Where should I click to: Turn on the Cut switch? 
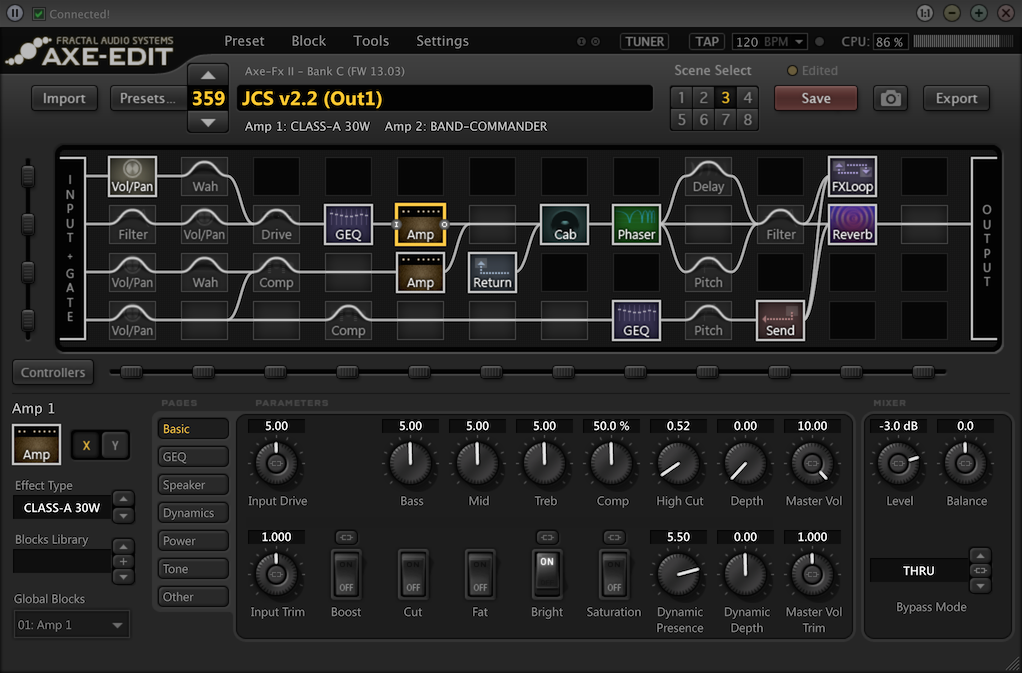413,574
